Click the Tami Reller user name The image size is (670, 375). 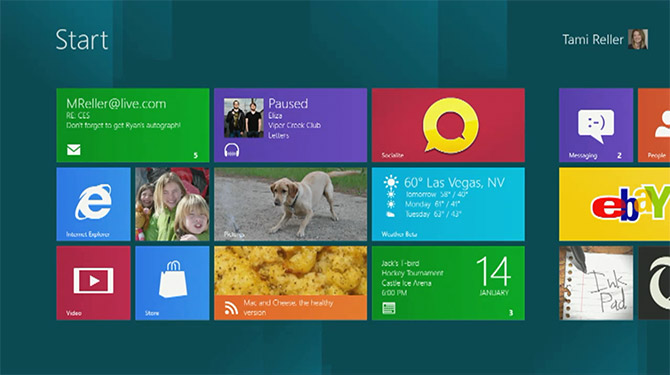click(x=593, y=40)
